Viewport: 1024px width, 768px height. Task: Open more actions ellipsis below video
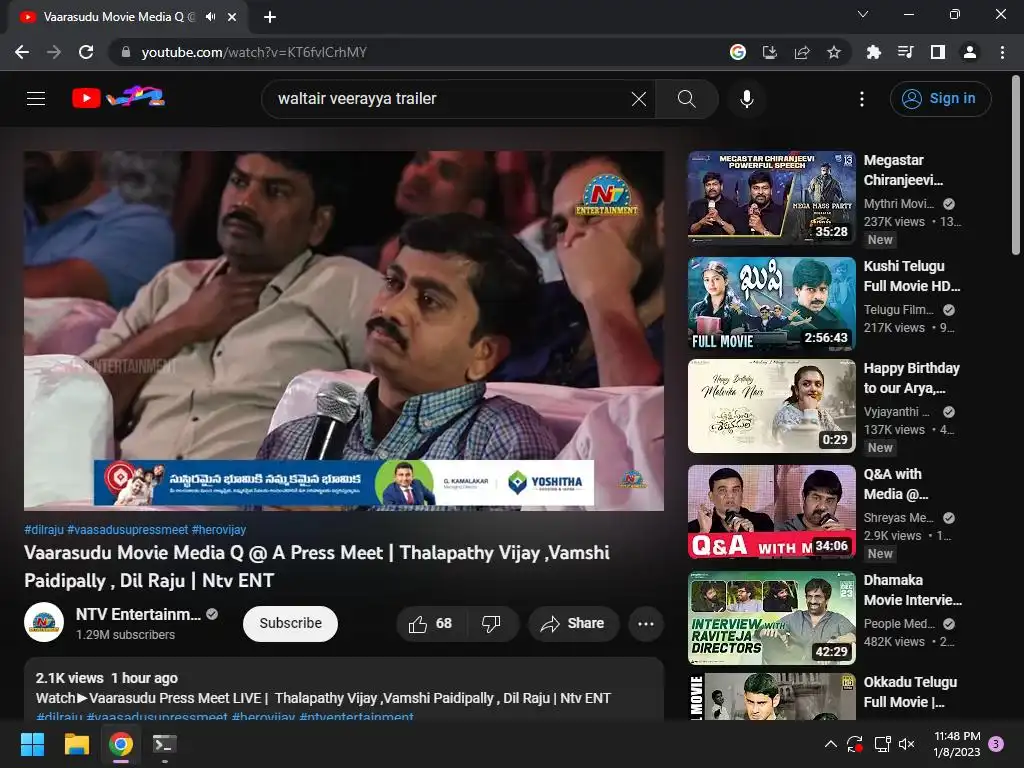[x=646, y=624]
